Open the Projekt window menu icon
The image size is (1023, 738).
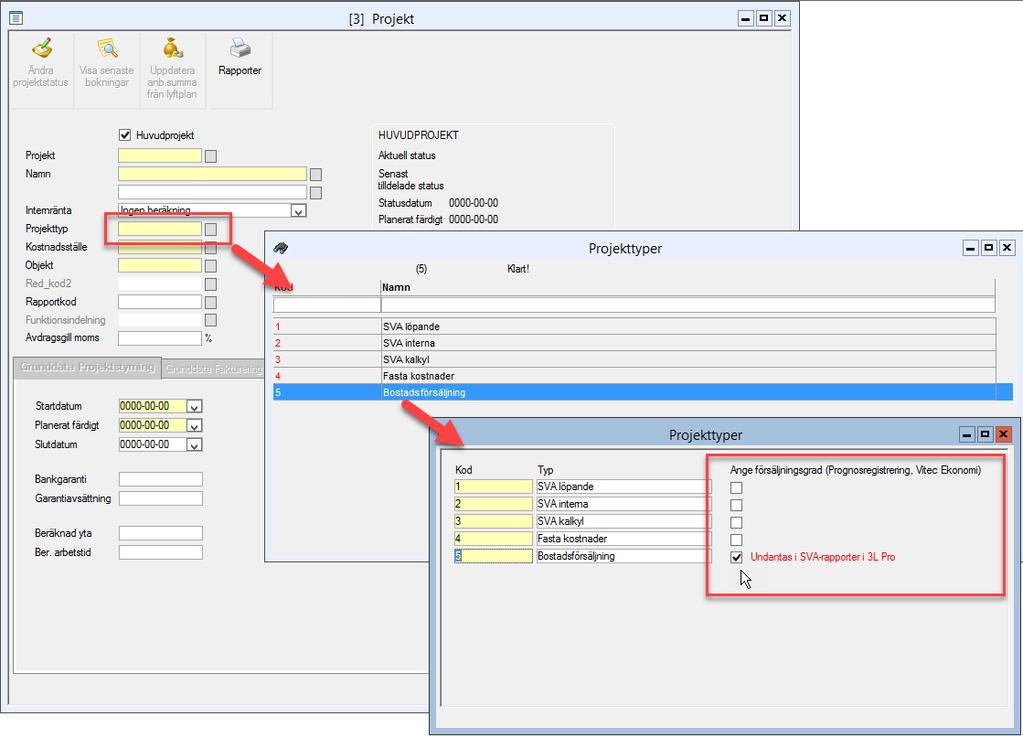pyautogui.click(x=16, y=18)
